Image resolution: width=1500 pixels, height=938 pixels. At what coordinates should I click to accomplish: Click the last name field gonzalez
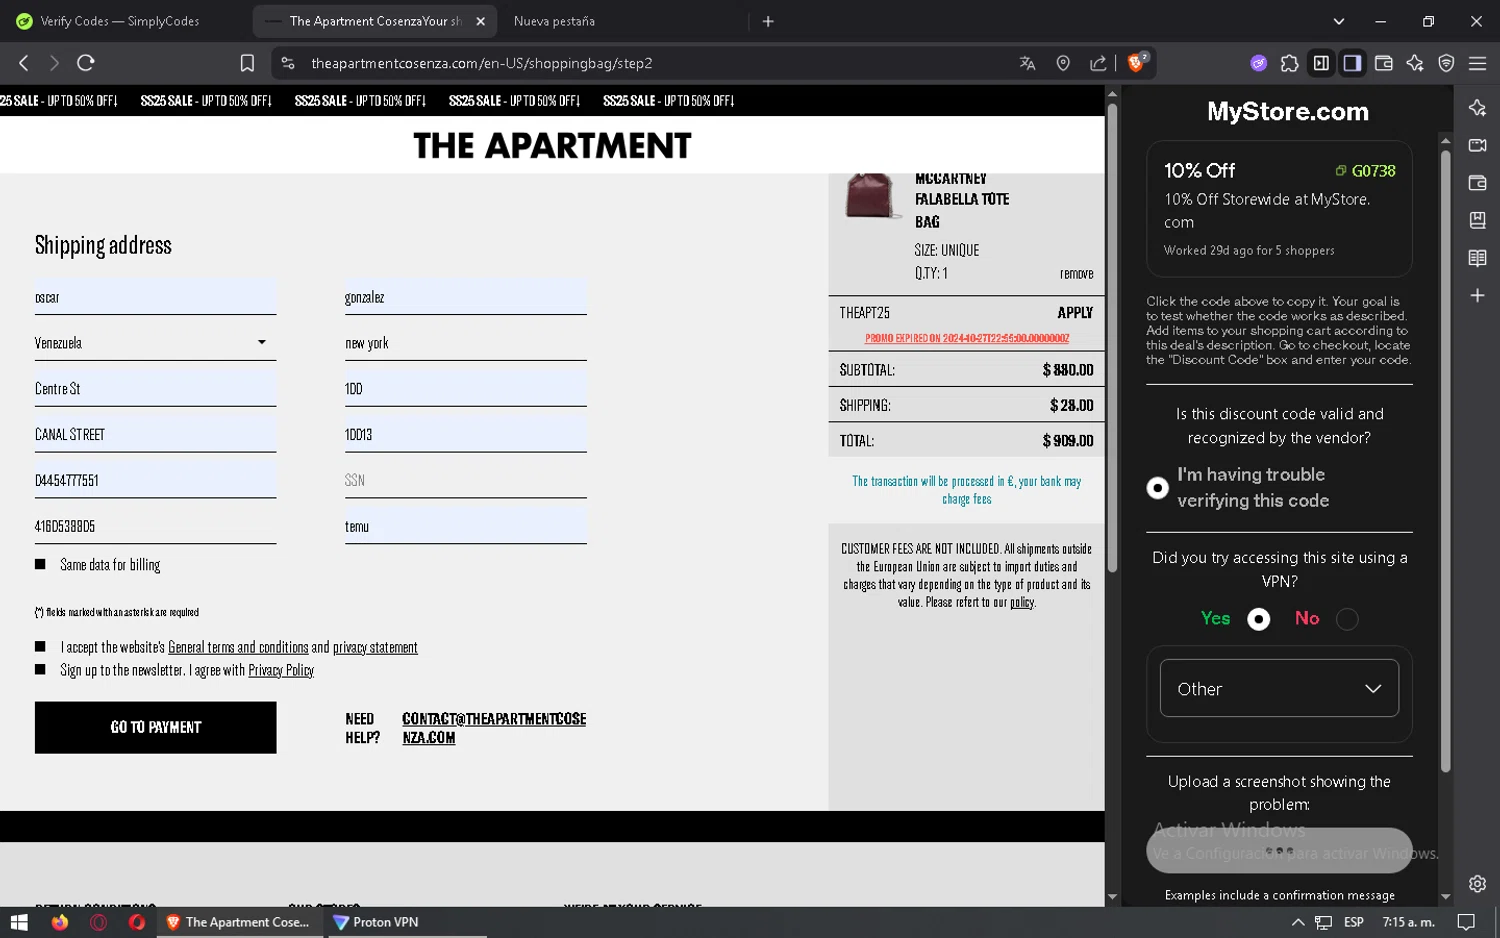(466, 297)
